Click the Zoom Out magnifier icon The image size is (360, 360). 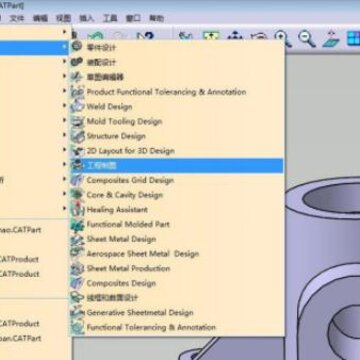pos(306,38)
